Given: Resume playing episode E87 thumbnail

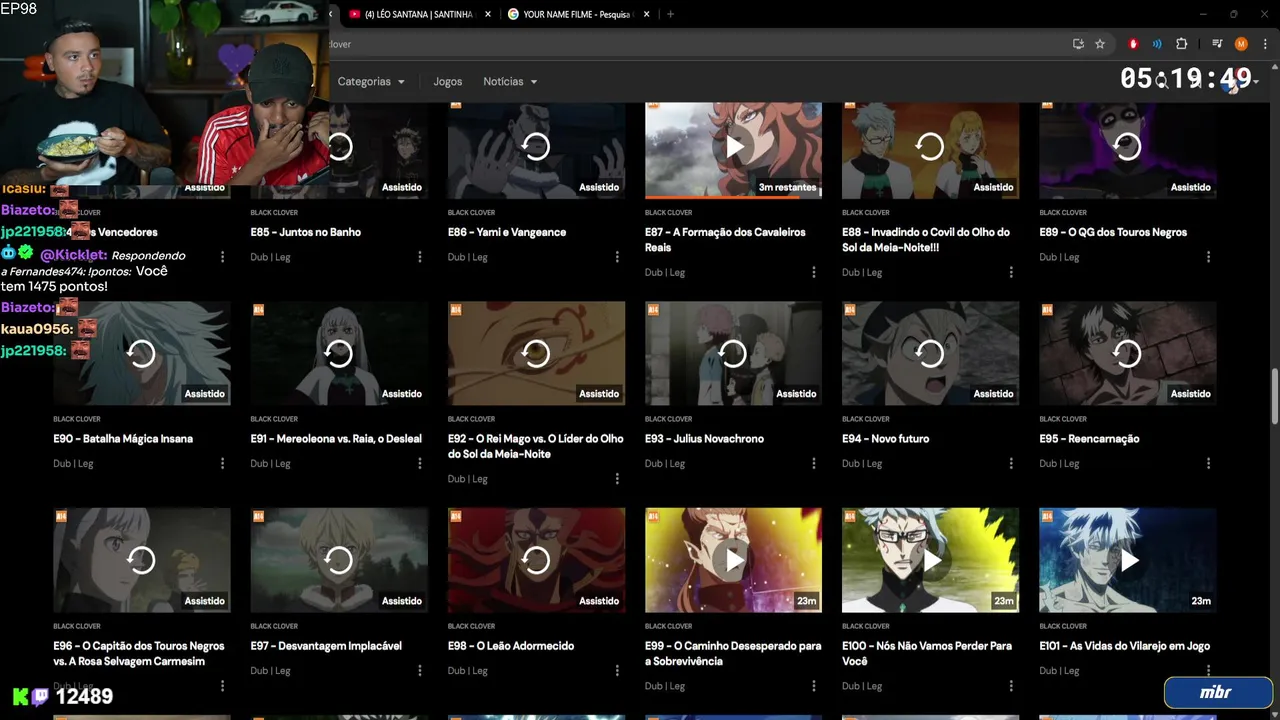Looking at the screenshot, I should (734, 147).
